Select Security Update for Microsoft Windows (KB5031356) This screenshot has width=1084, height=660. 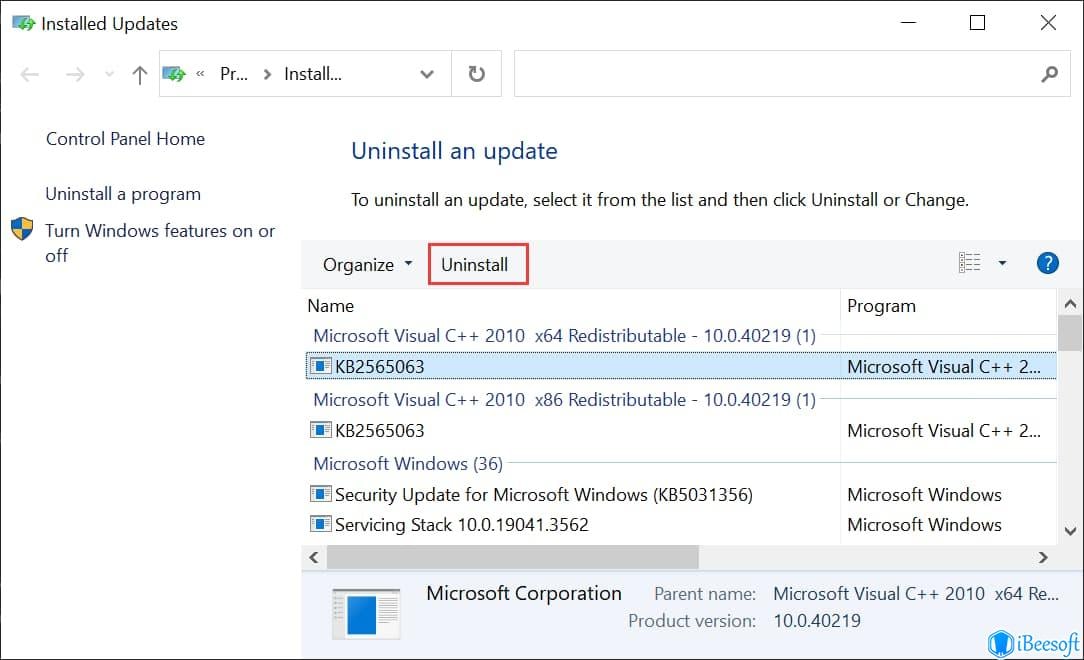tap(543, 495)
